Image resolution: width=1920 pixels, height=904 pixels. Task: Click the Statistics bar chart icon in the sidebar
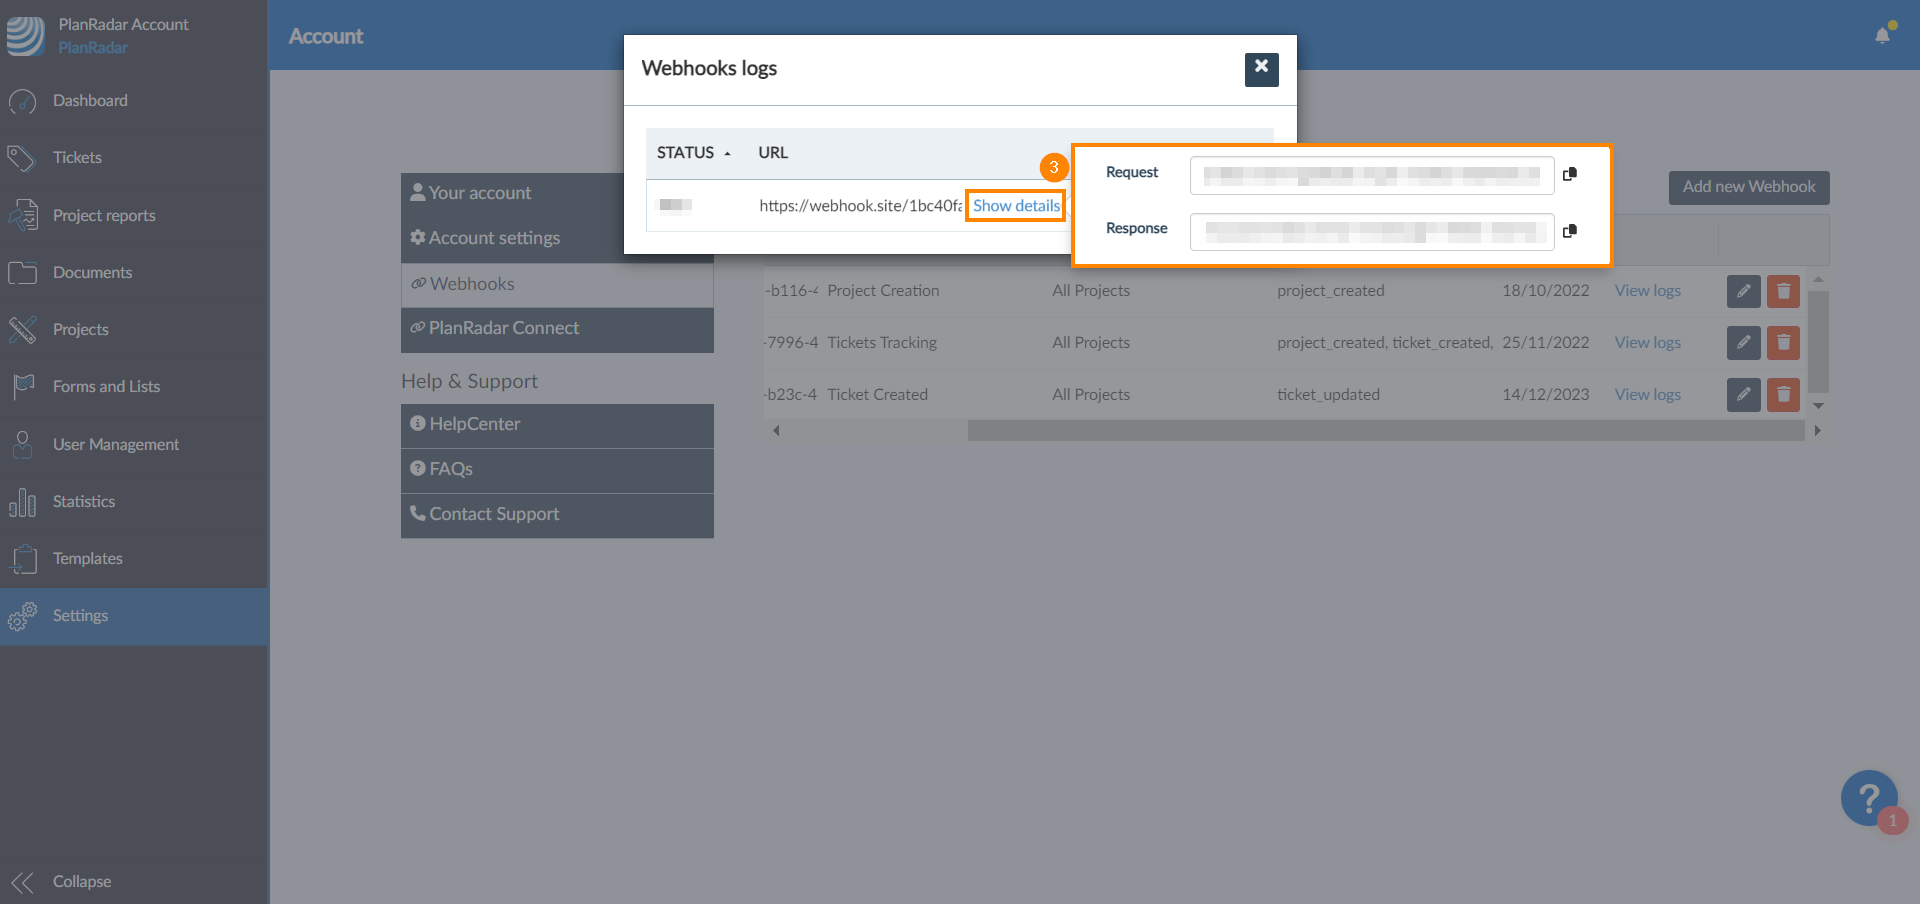pos(23,502)
